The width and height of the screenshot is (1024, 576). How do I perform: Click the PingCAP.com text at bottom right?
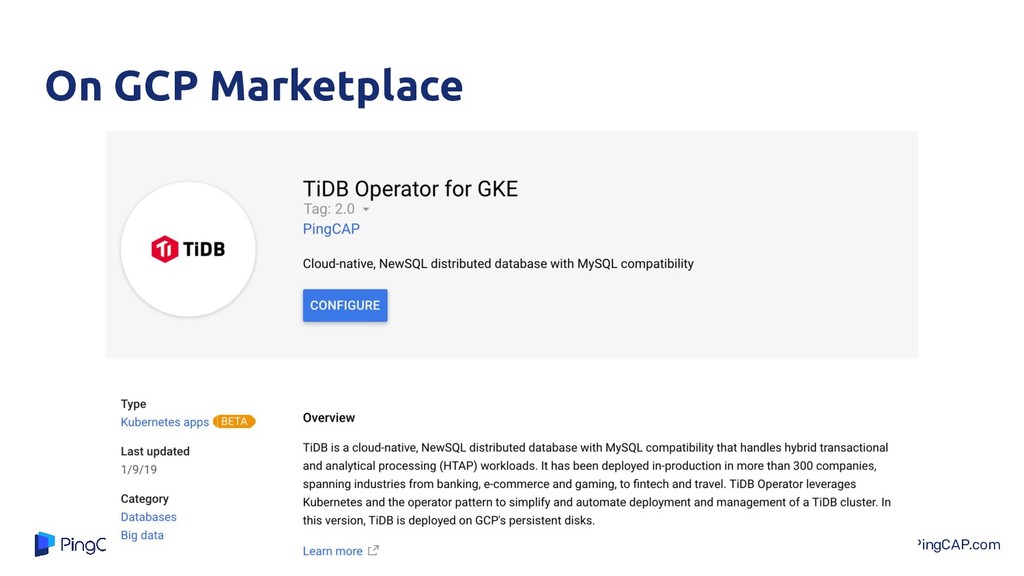(x=959, y=545)
